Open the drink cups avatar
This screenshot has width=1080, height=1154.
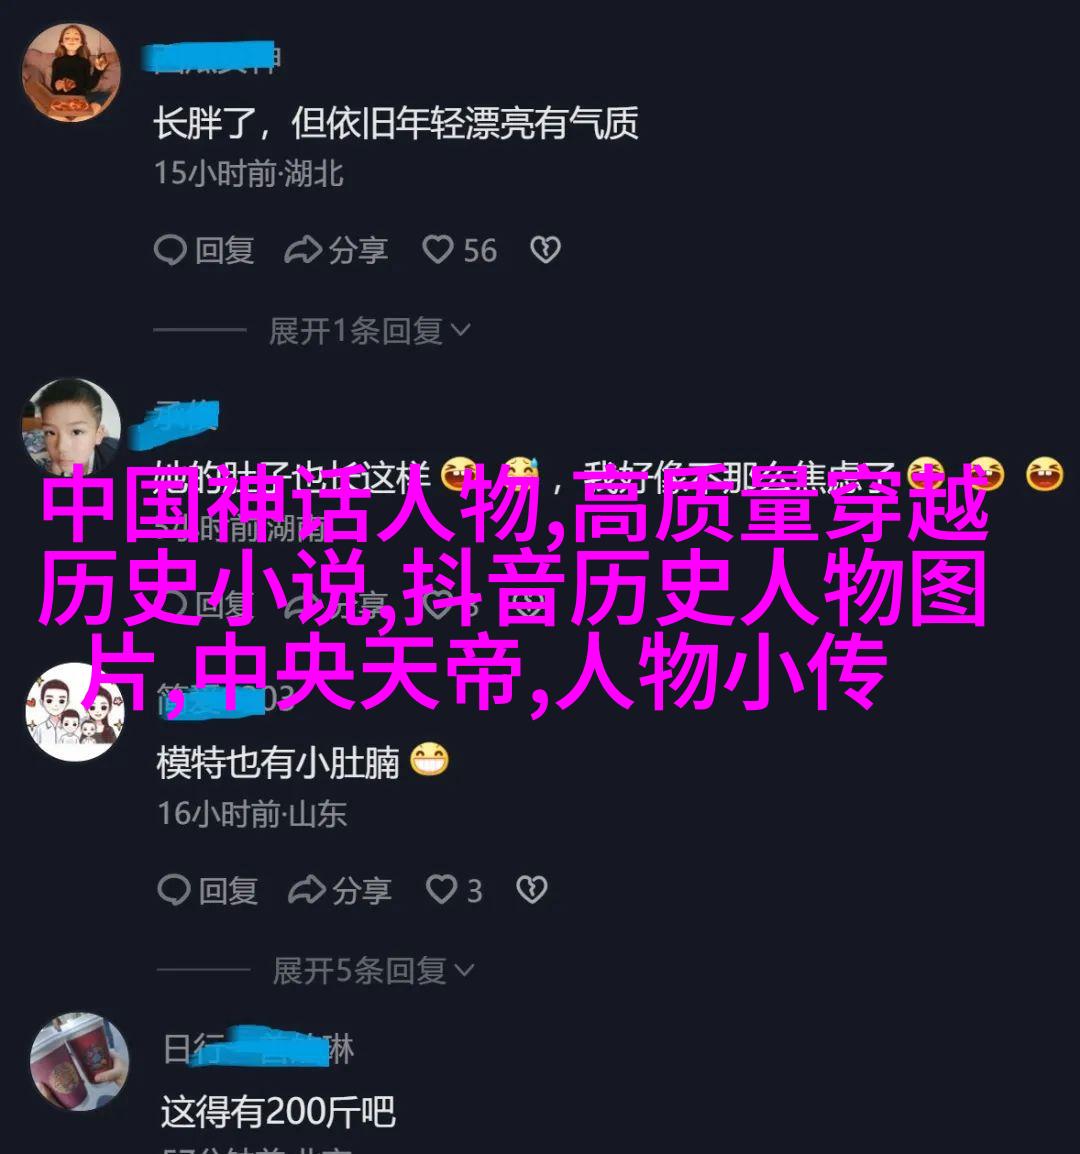(x=80, y=1061)
